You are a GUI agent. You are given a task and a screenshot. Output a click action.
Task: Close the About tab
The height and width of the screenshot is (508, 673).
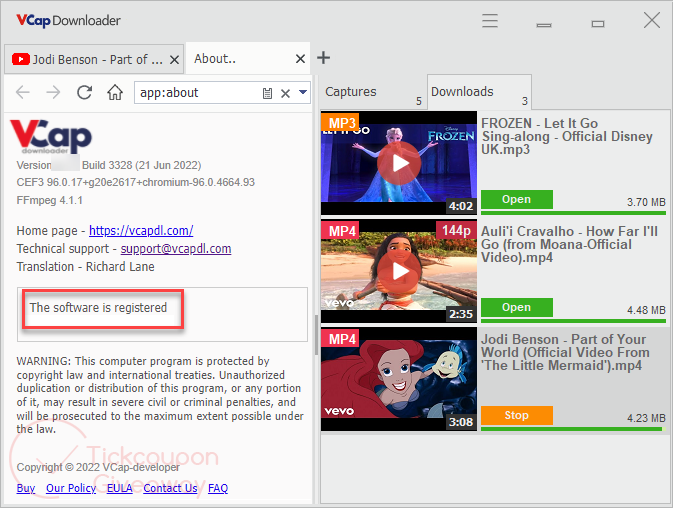point(300,59)
